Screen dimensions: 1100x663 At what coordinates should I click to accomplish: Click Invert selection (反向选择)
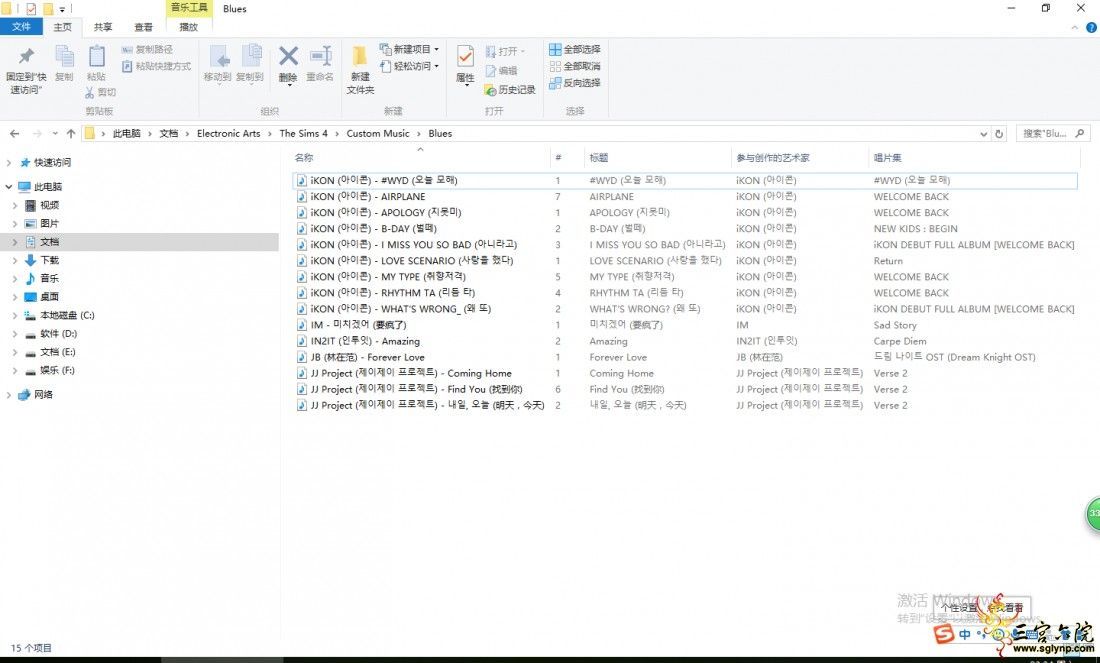click(575, 83)
